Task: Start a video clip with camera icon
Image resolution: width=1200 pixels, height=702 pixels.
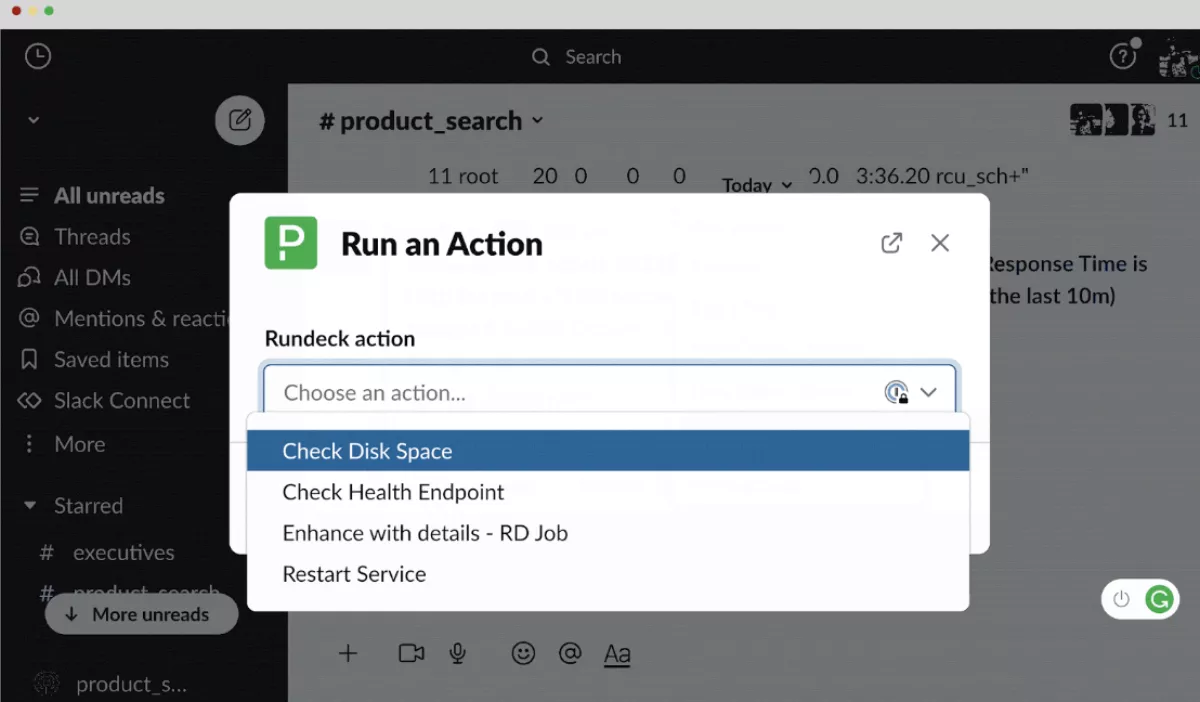Action: [x=411, y=654]
